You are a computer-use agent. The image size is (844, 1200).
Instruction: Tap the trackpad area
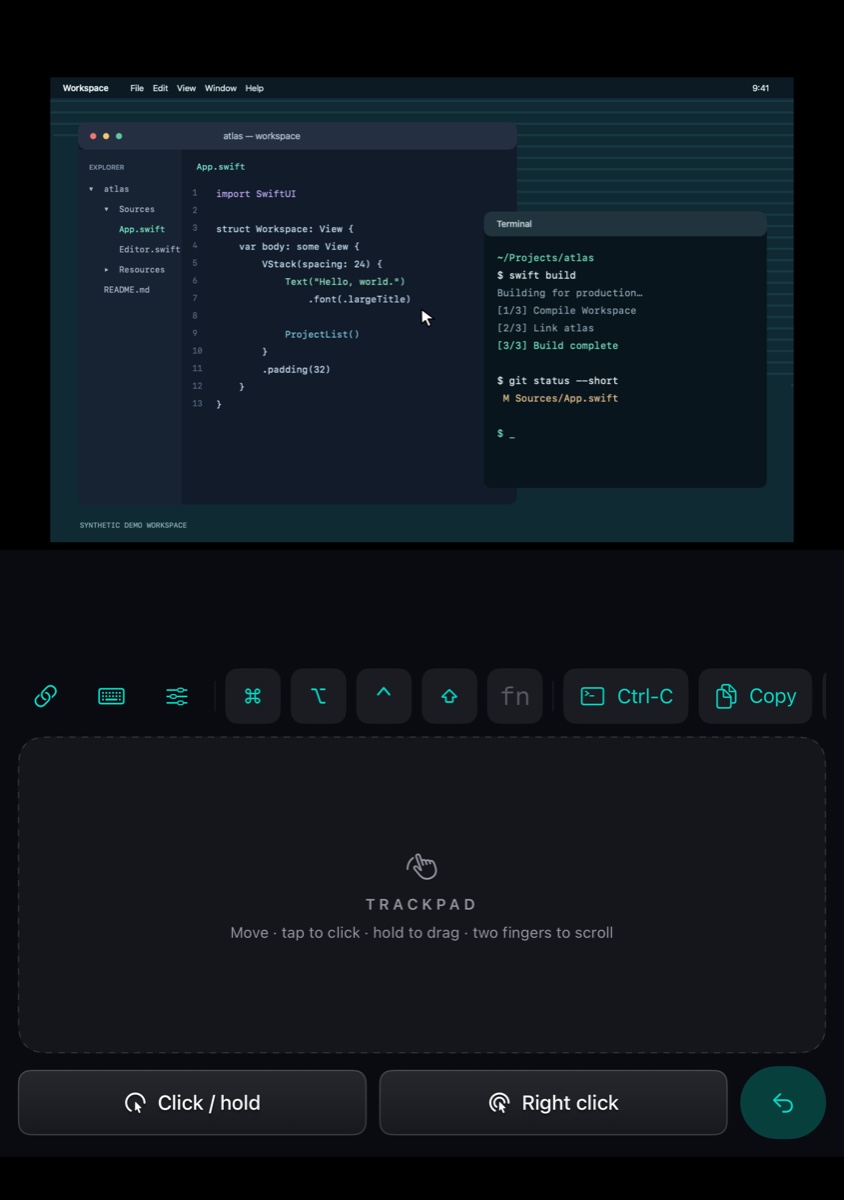(422, 895)
